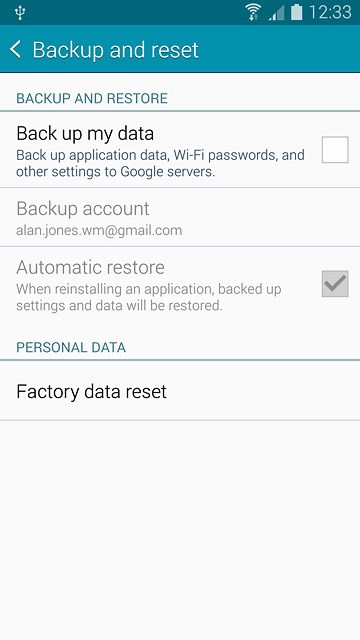Tap the empty area below Factory data reset
The height and width of the screenshot is (640, 360).
point(180,530)
